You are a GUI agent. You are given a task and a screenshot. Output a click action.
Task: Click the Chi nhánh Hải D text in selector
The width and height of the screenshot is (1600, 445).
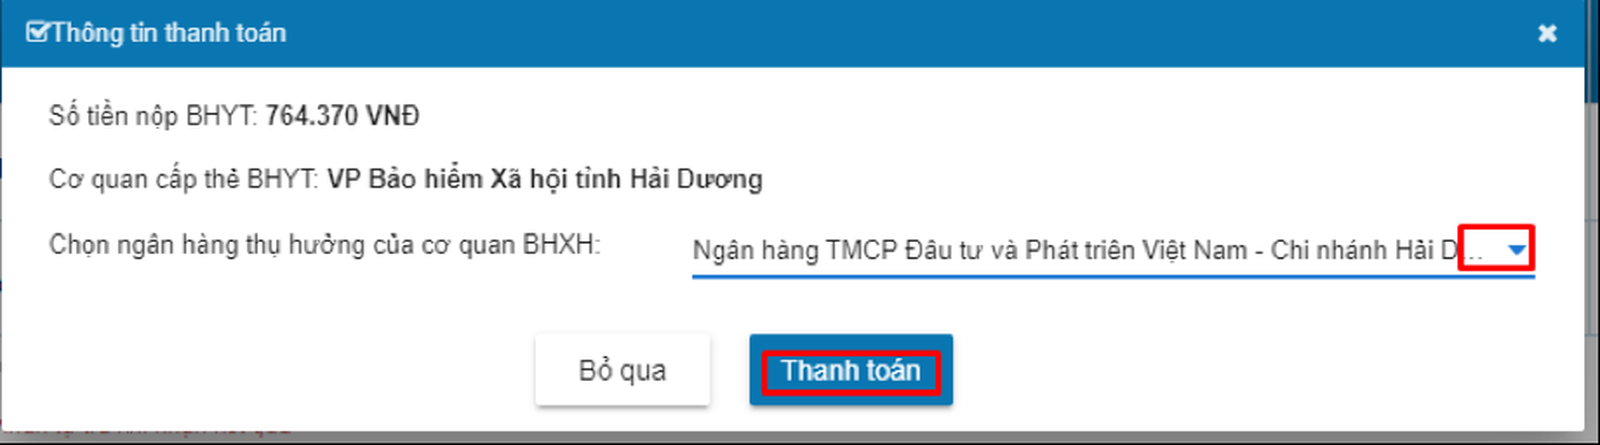tap(1364, 250)
